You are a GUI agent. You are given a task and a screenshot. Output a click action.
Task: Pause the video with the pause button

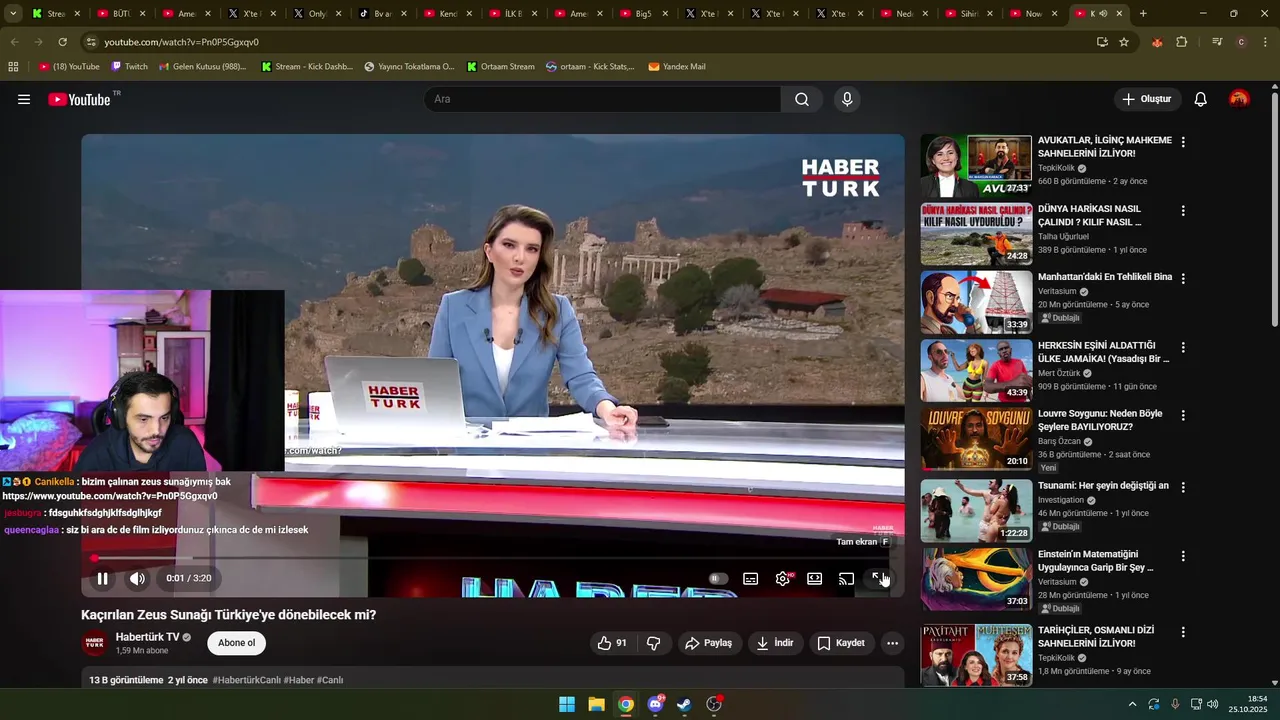click(x=102, y=578)
